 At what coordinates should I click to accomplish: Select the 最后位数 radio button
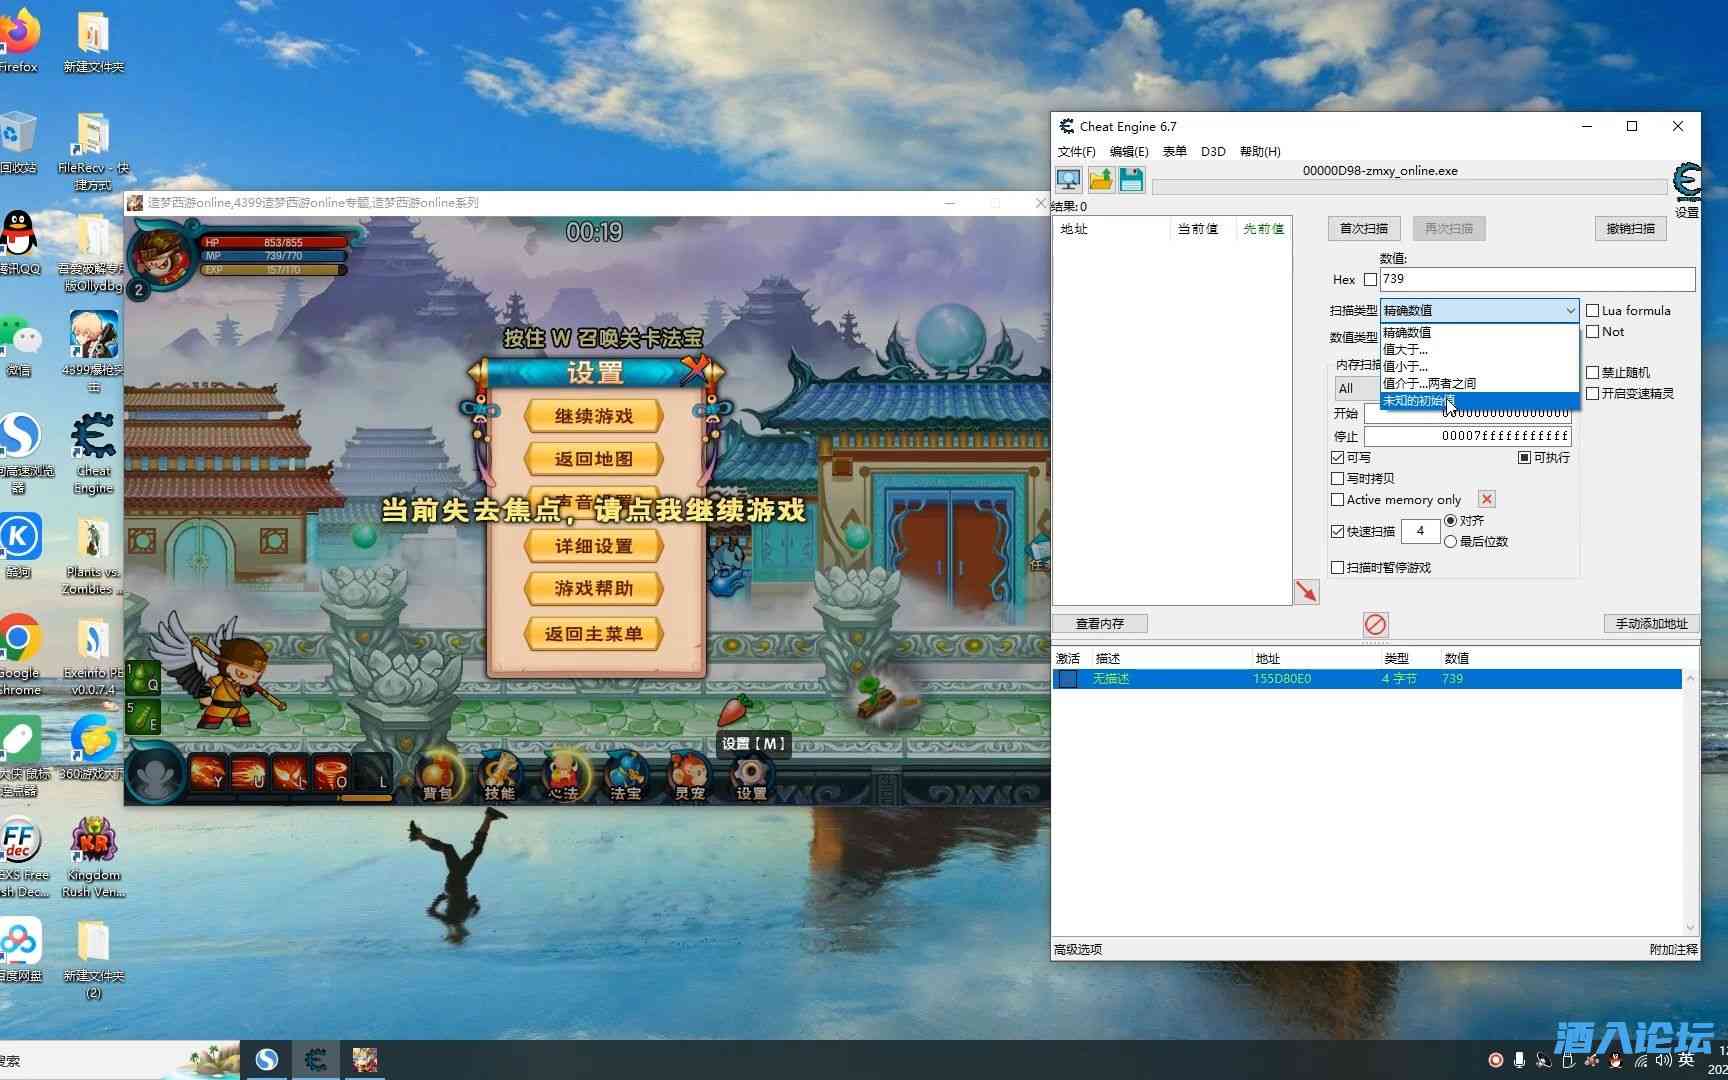[x=1450, y=542]
